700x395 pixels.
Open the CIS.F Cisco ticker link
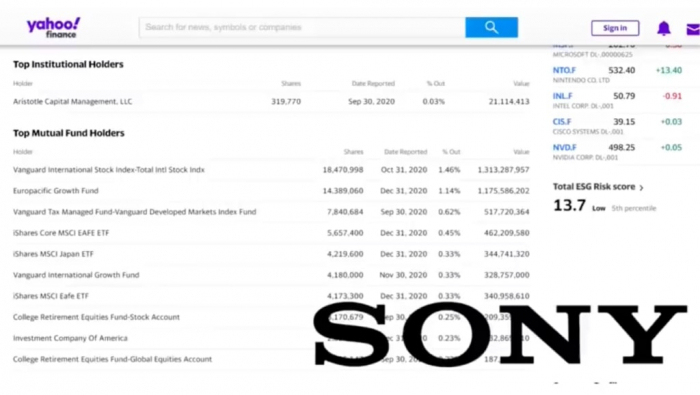tap(562, 121)
